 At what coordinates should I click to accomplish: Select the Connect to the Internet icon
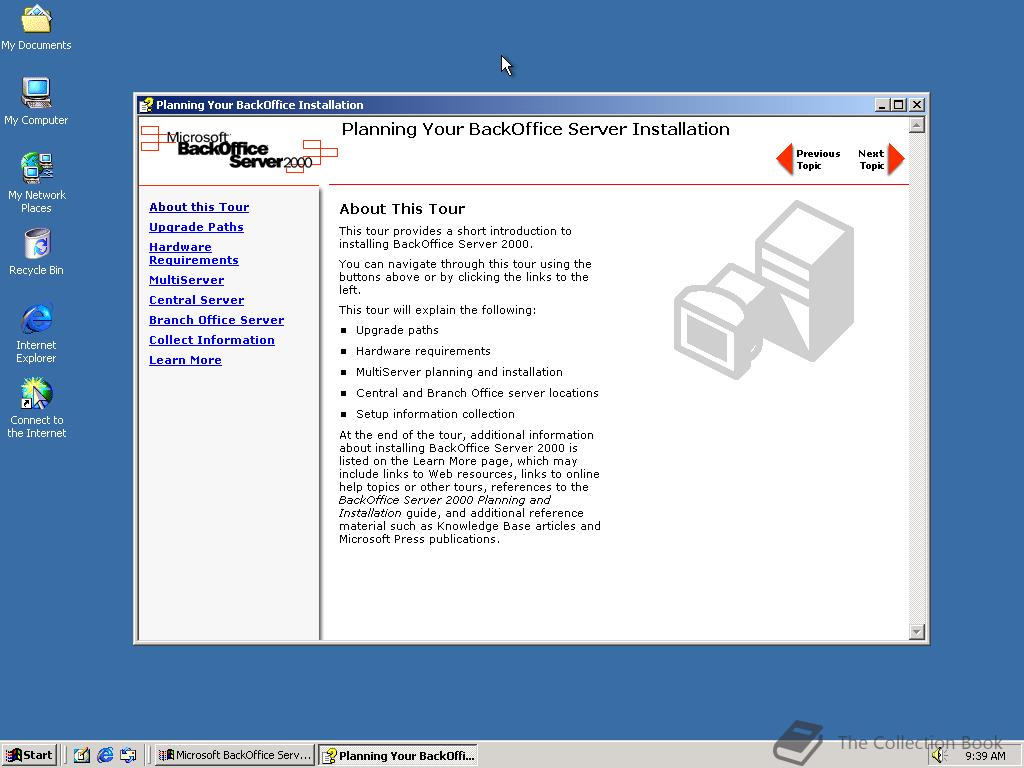click(36, 408)
